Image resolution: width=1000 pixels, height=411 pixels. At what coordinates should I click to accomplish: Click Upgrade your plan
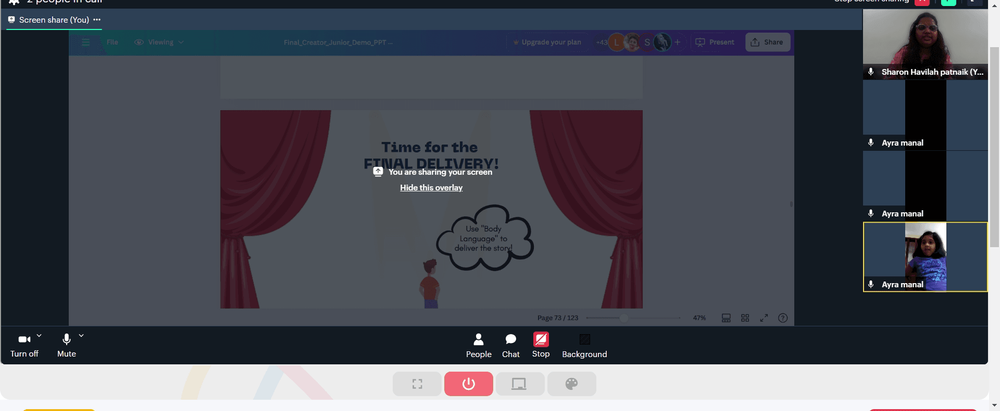547,42
